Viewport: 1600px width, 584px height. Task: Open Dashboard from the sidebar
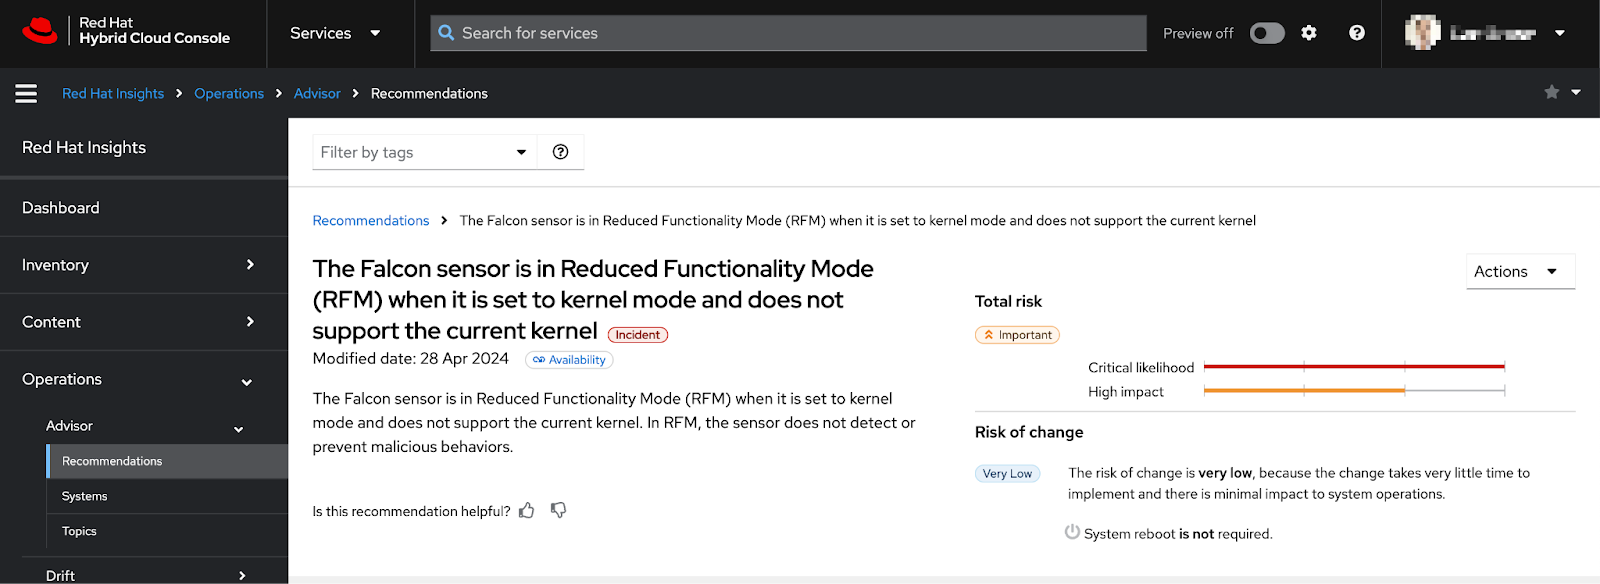pyautogui.click(x=144, y=208)
